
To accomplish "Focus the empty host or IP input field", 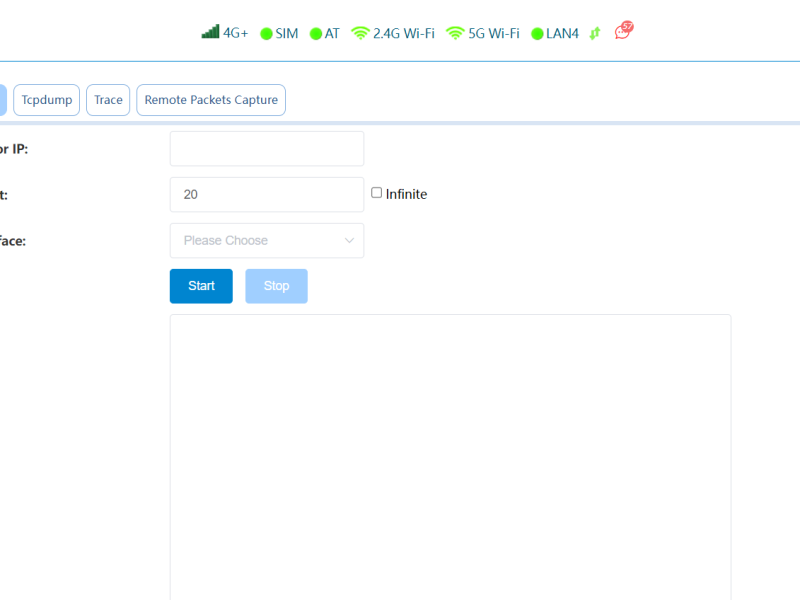I will pyautogui.click(x=266, y=149).
